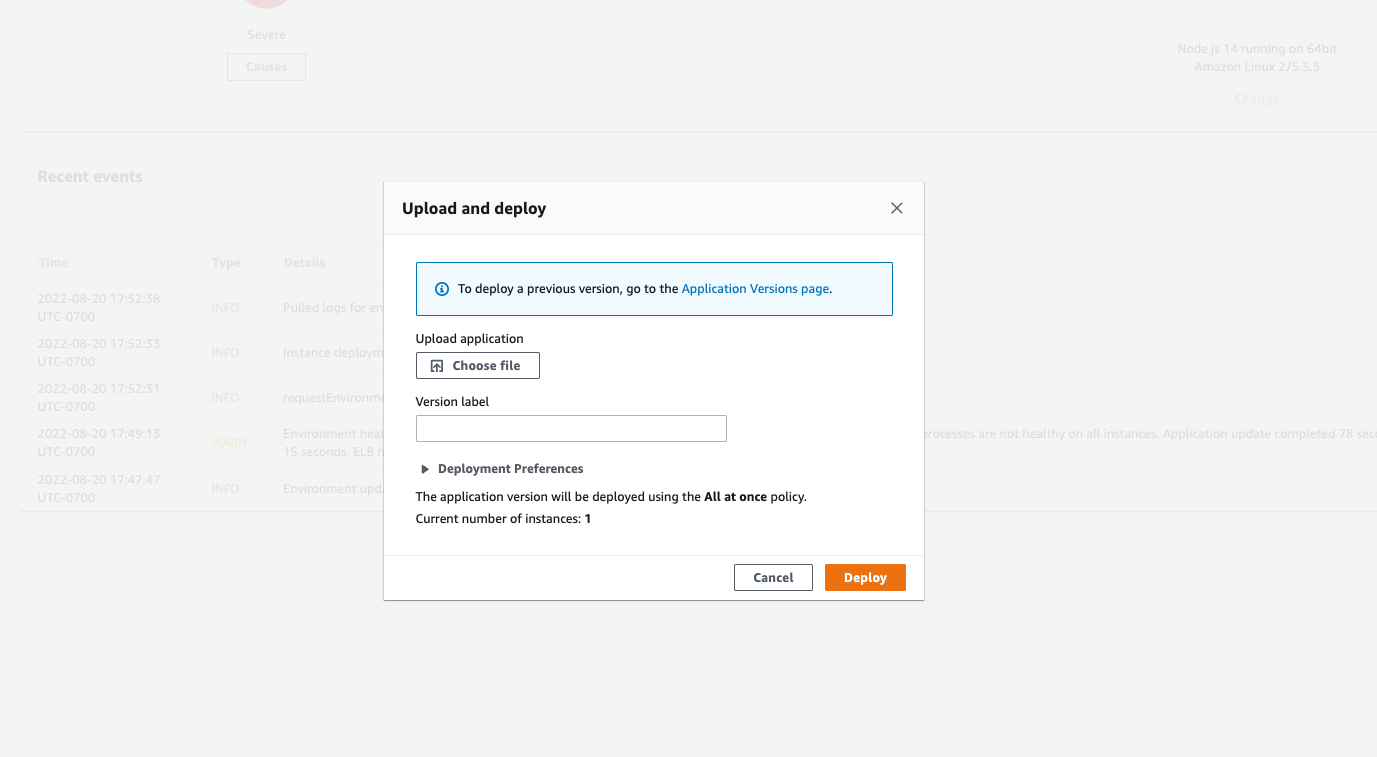Choose a file to upload the application
The height and width of the screenshot is (757, 1377).
point(477,365)
